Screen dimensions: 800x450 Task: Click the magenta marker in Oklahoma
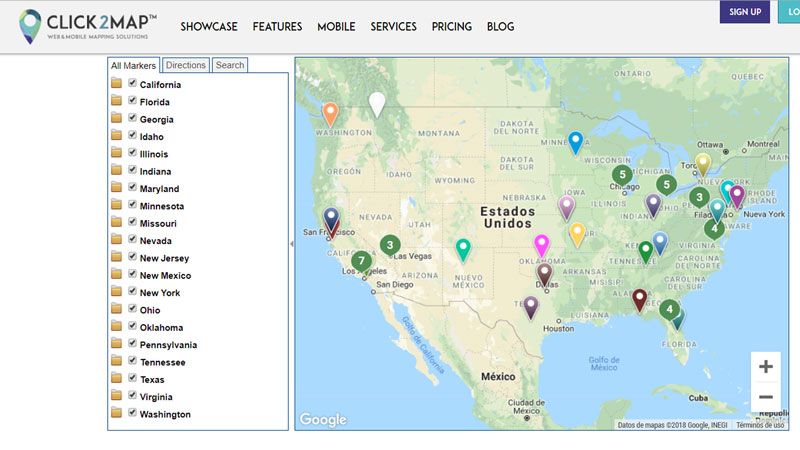tap(541, 245)
